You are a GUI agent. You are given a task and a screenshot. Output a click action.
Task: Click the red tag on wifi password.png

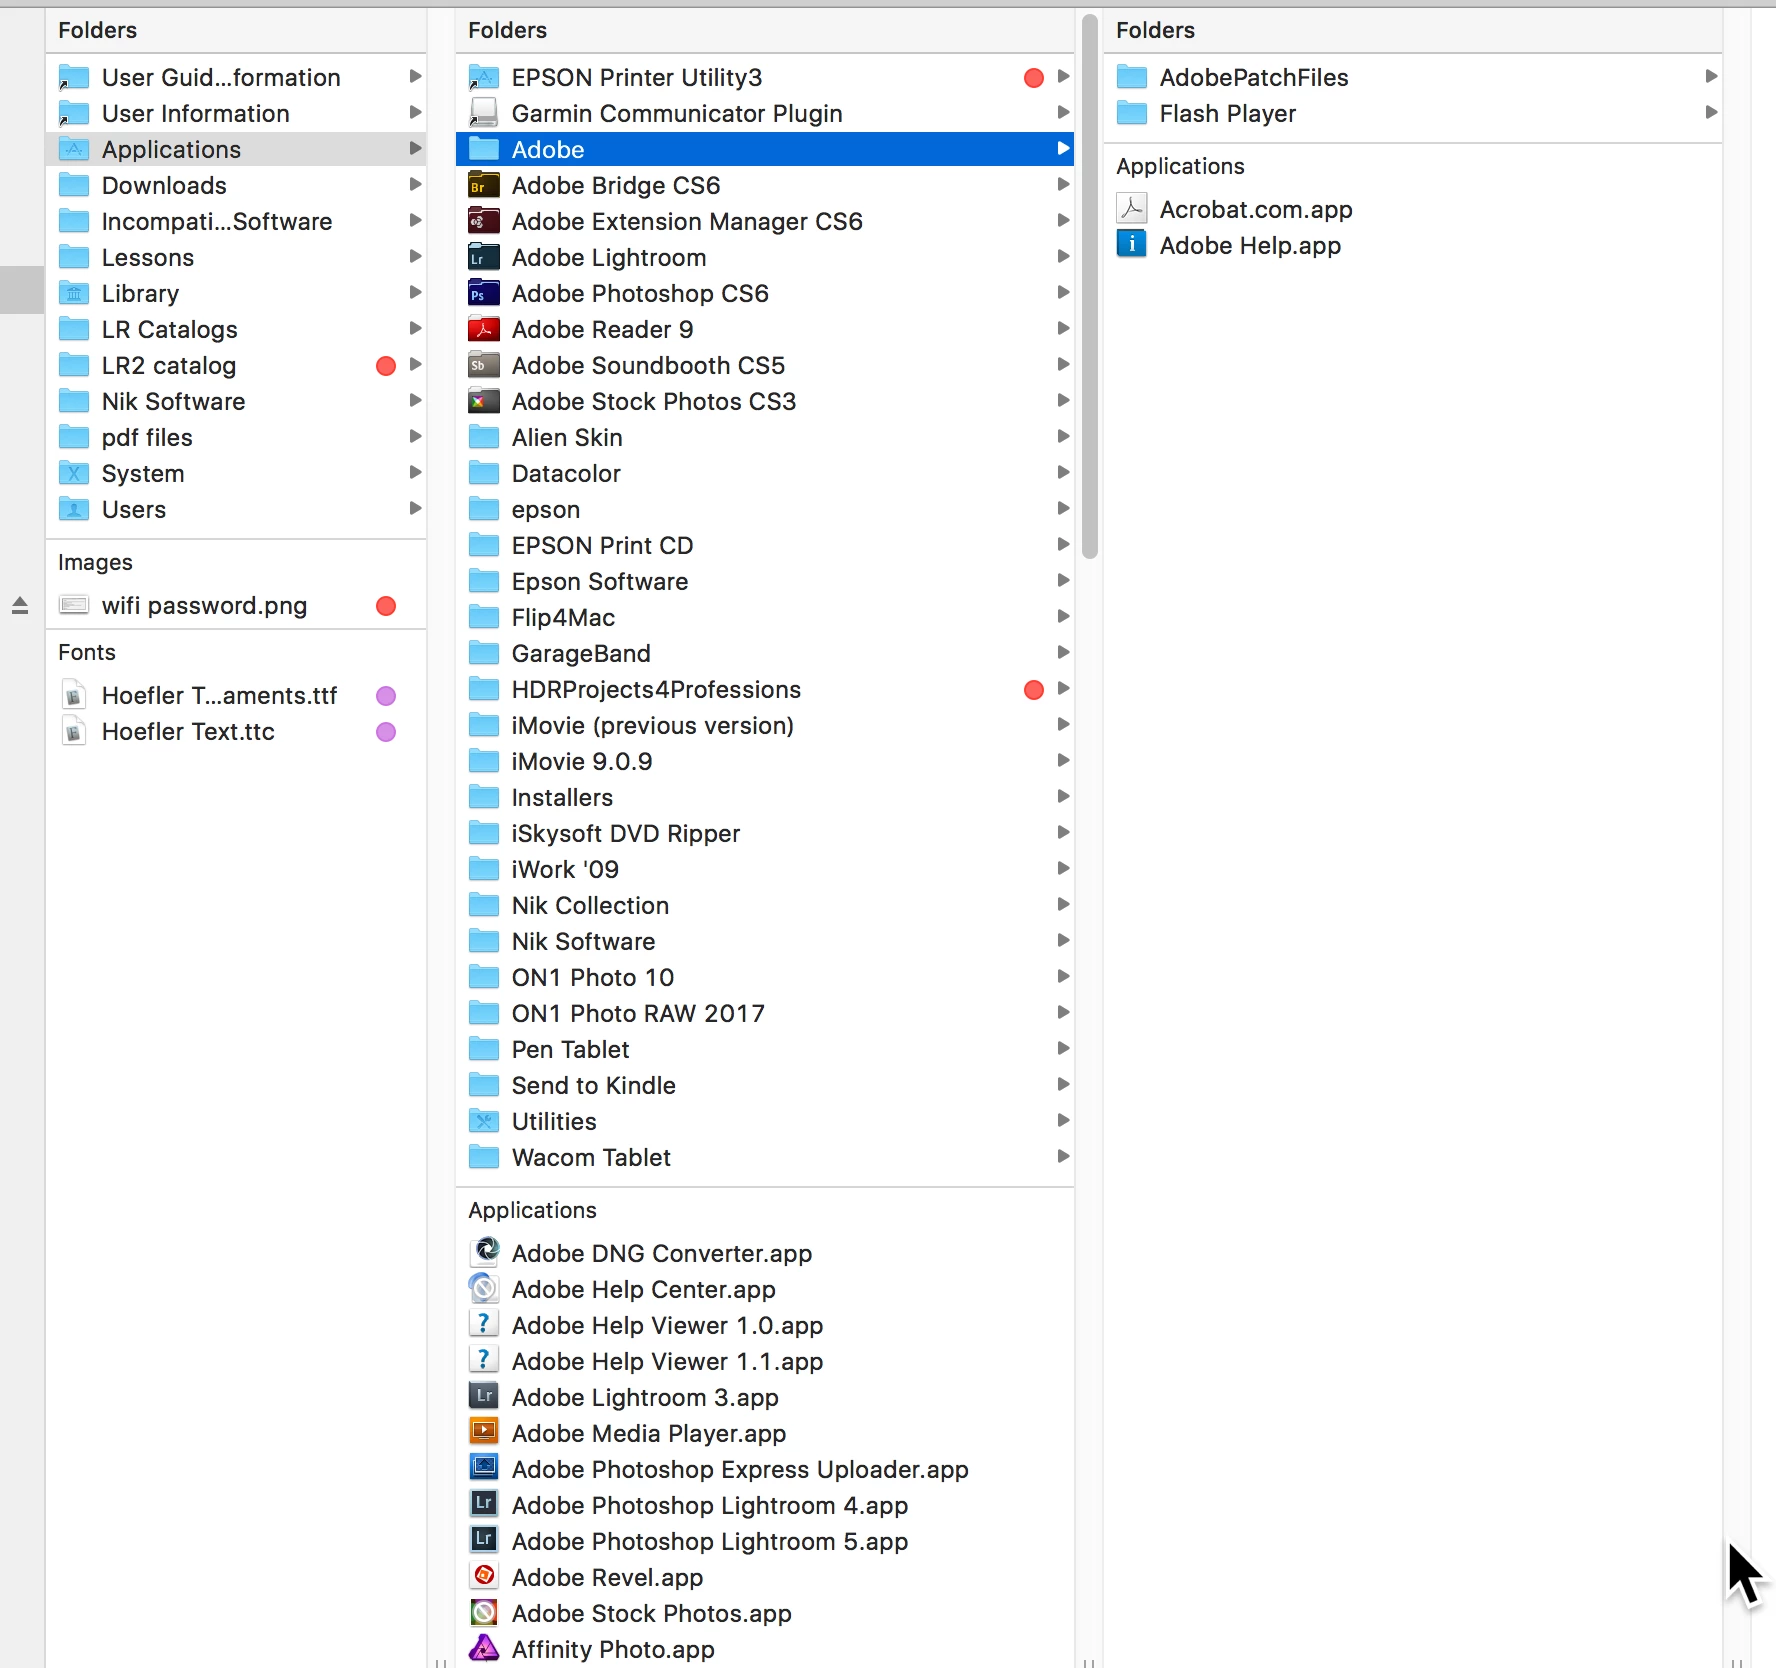[386, 606]
